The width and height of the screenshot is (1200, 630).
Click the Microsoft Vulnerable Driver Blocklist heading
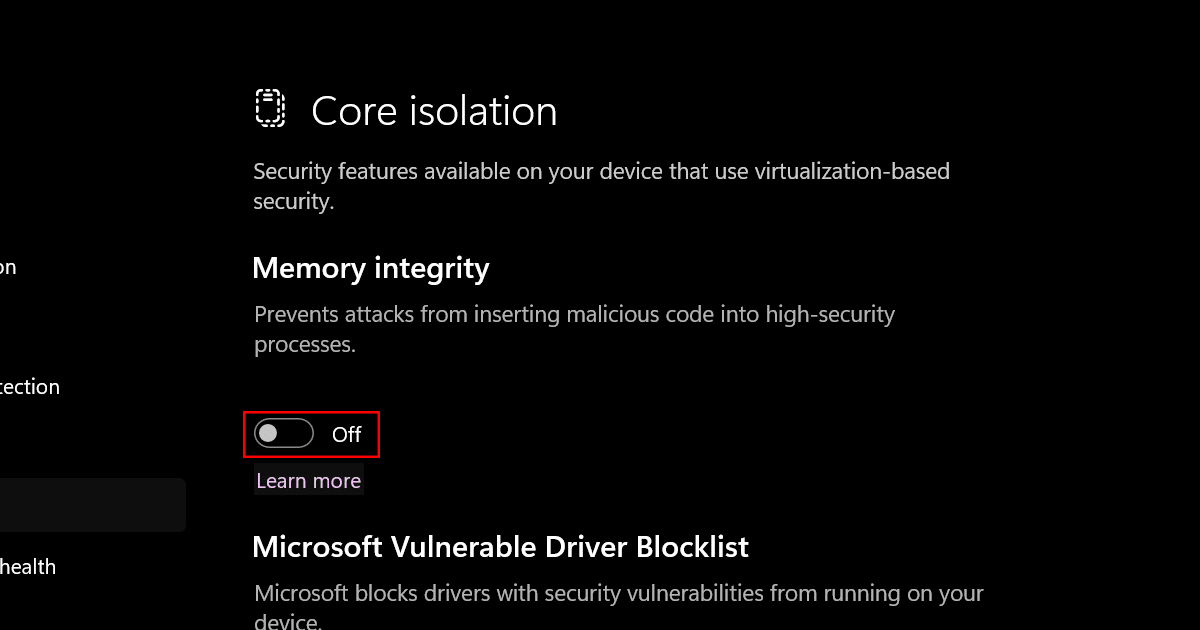(500, 547)
